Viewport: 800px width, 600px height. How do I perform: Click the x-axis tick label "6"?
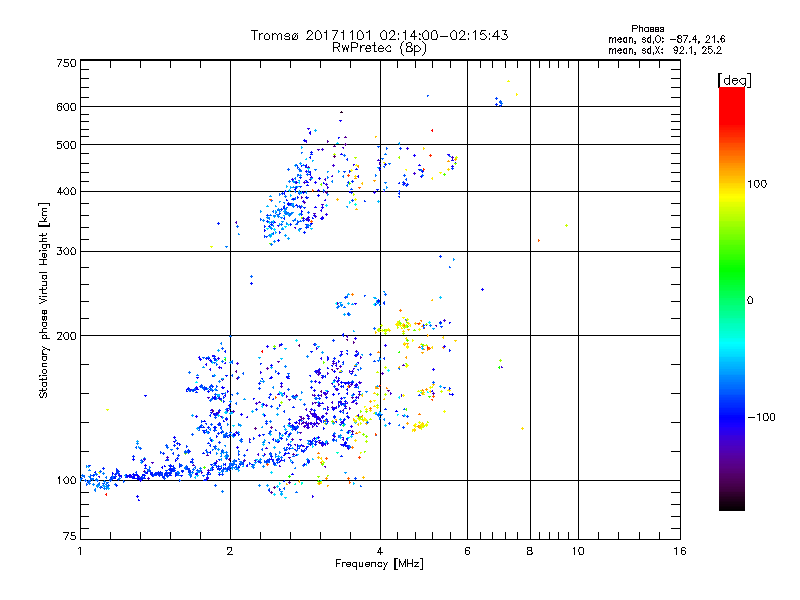[467, 551]
